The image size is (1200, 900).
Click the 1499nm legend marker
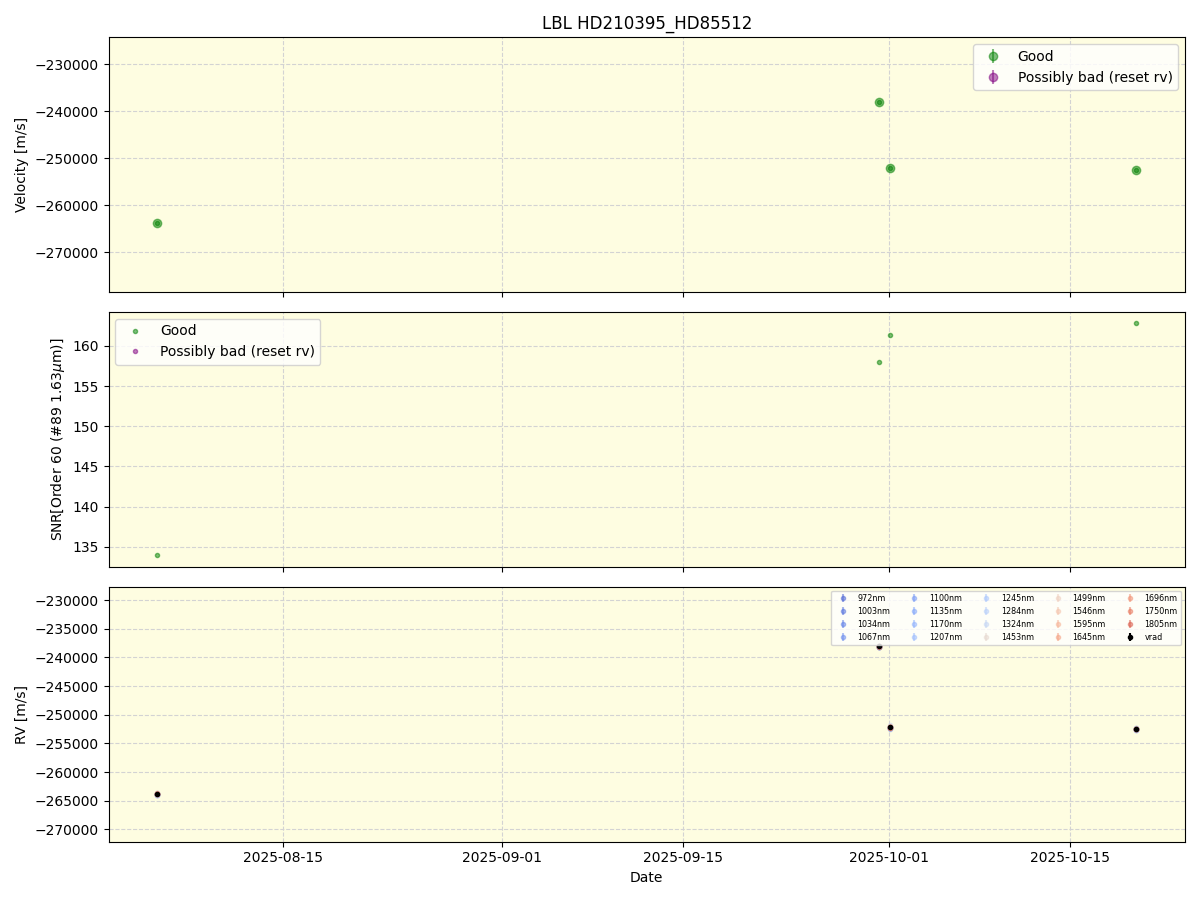tap(1058, 598)
